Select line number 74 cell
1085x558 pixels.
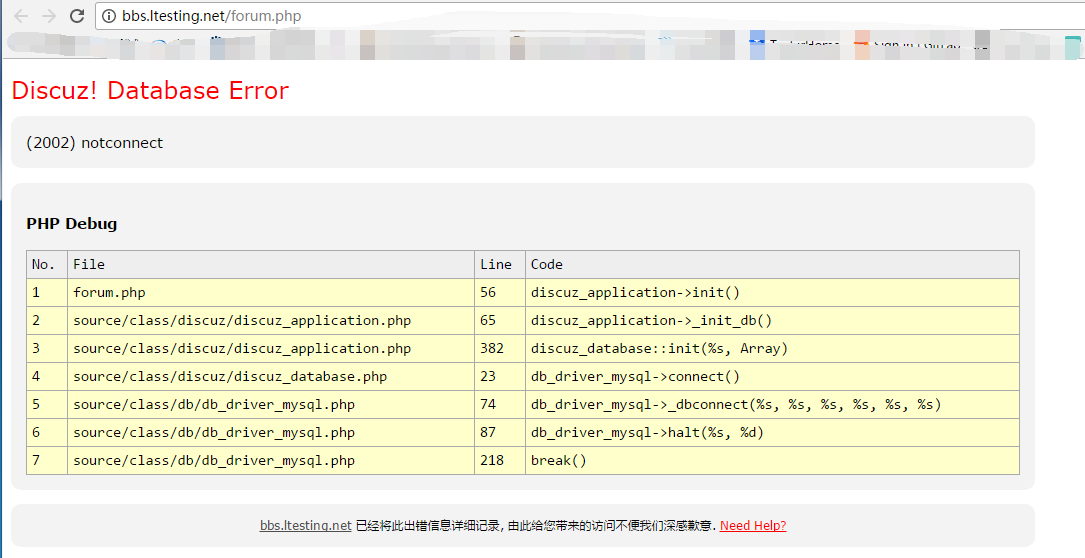pyautogui.click(x=500, y=404)
